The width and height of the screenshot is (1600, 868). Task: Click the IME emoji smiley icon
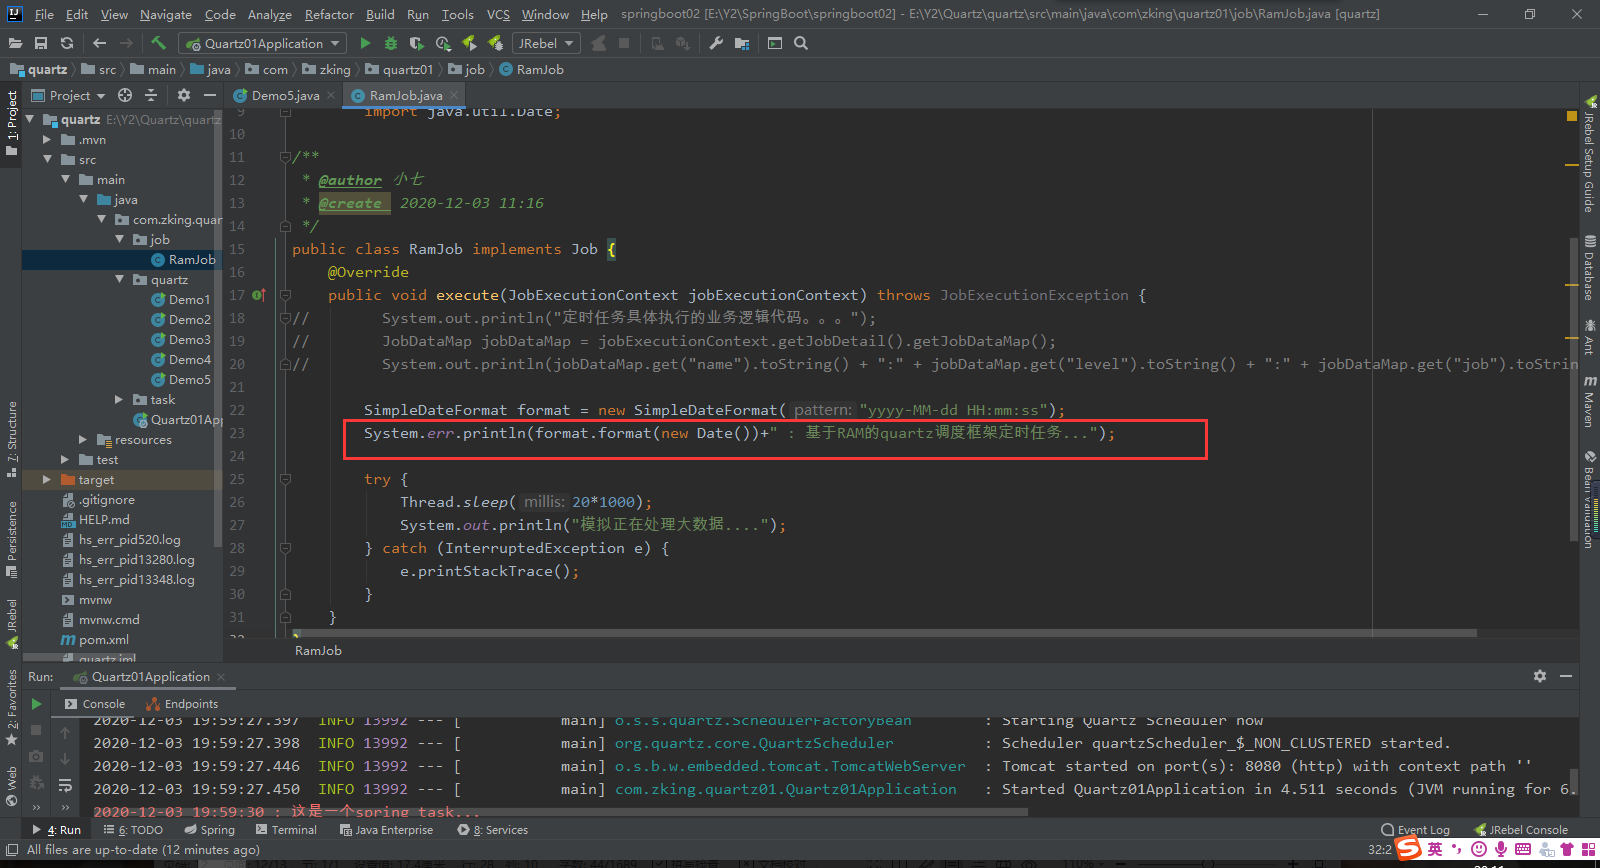(x=1479, y=849)
